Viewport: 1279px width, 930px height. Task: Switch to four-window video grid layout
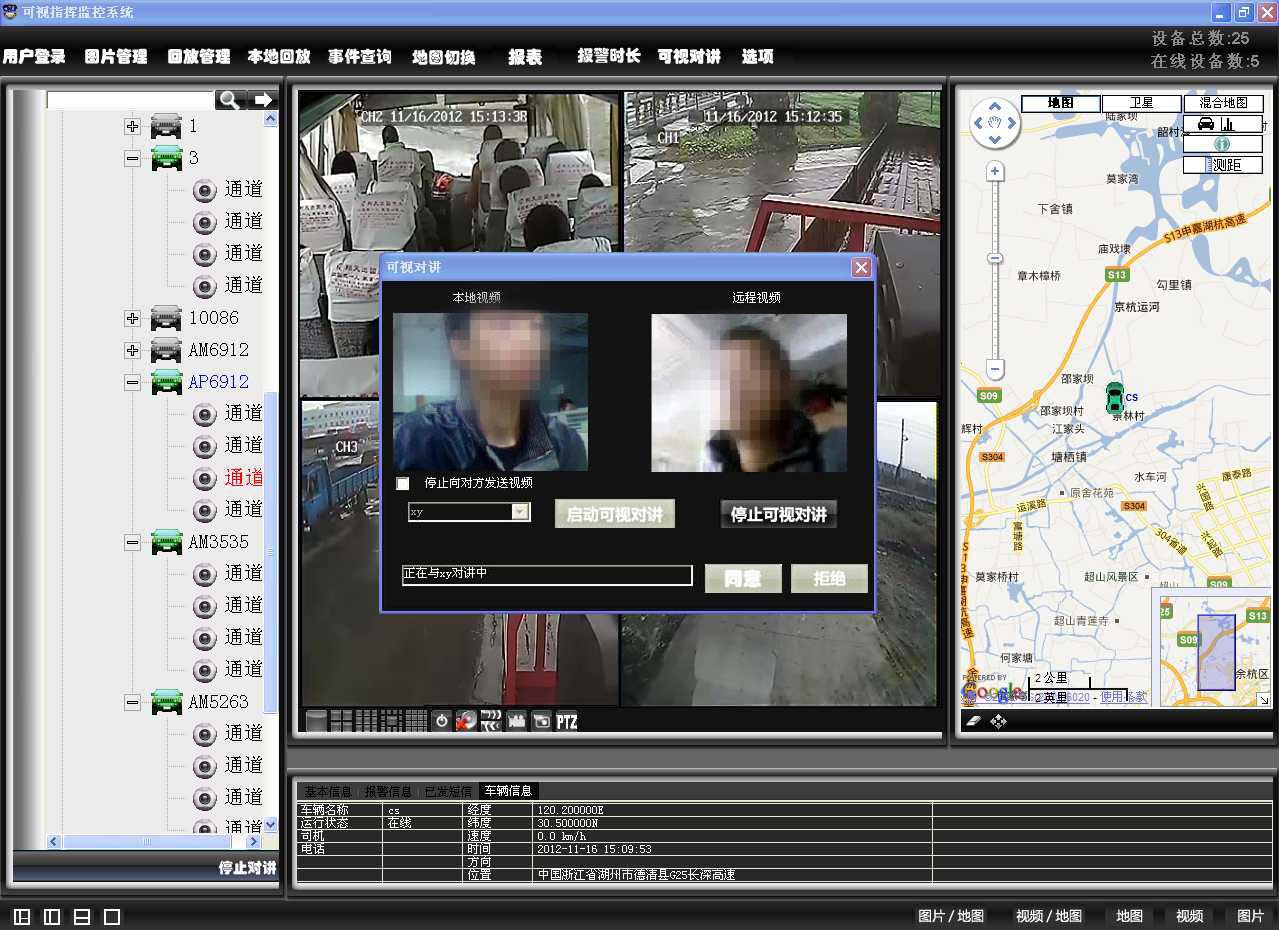[341, 721]
